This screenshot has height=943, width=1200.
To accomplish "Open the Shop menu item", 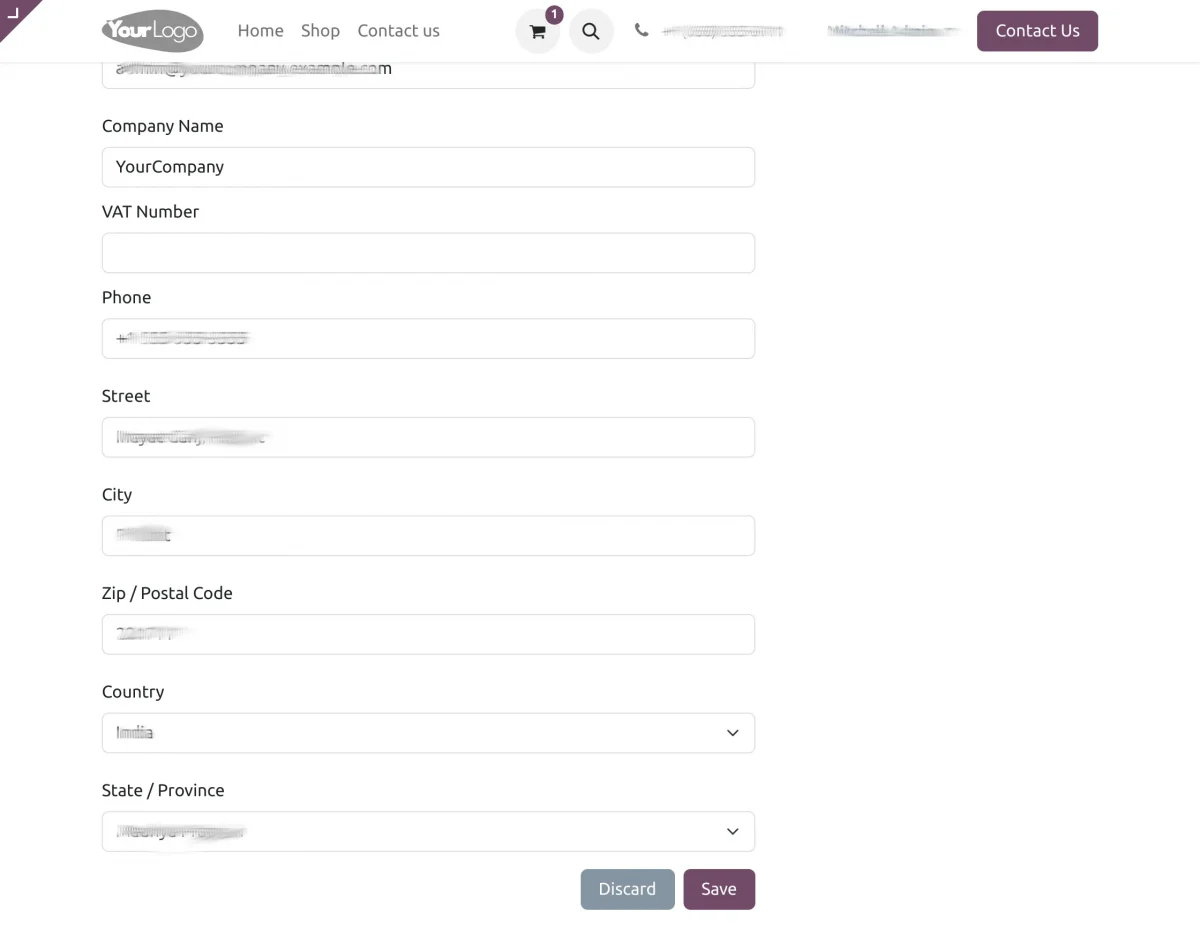I will (320, 31).
